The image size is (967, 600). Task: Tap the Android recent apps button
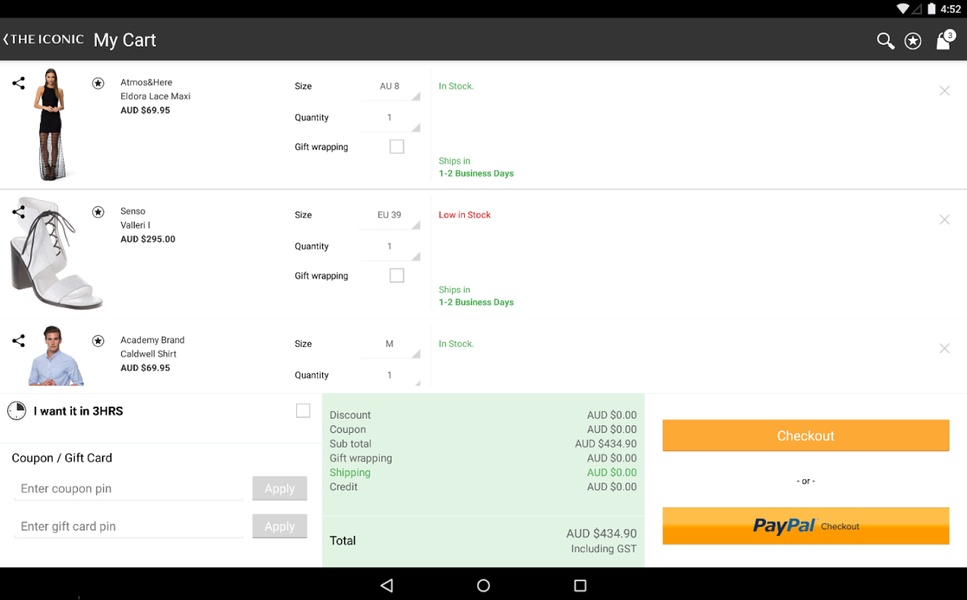pos(580,585)
